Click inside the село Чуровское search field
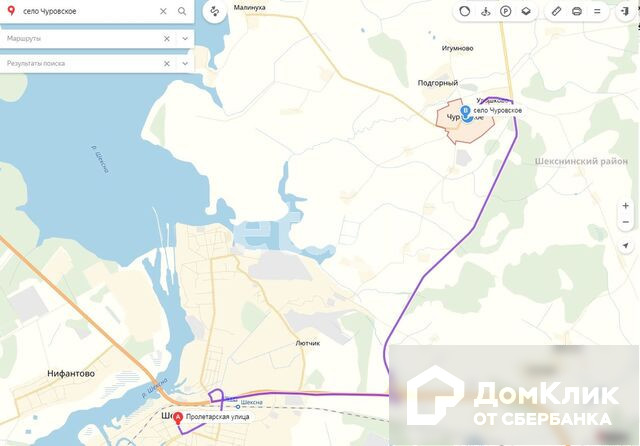The image size is (640, 446). click(x=89, y=11)
